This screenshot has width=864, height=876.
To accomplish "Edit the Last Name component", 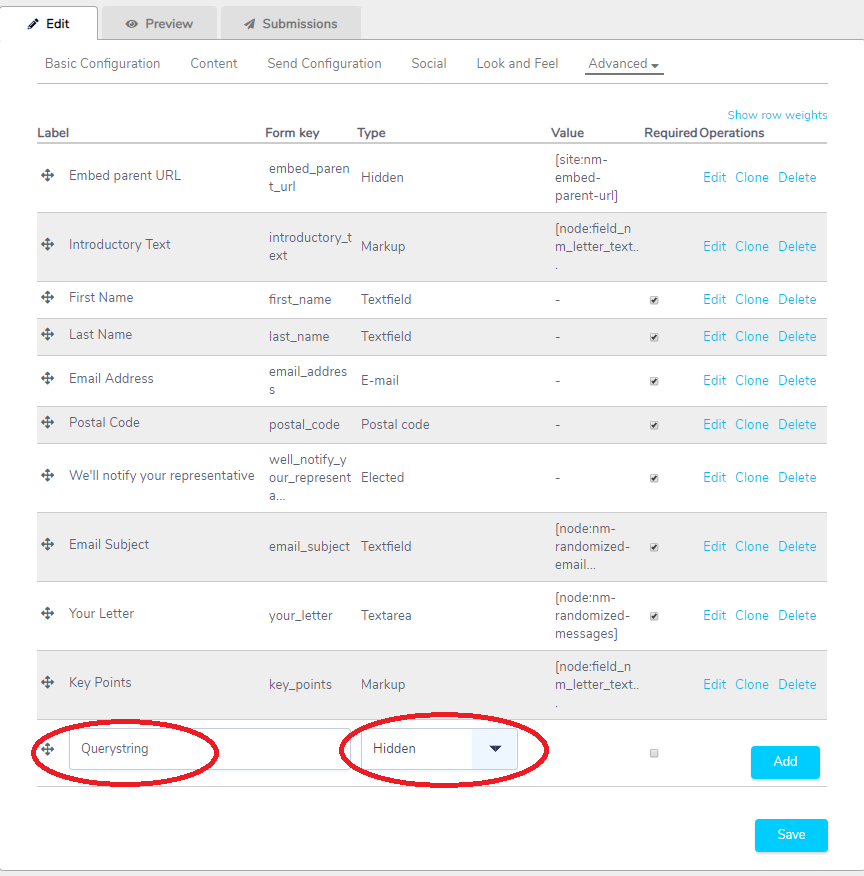I will tap(714, 336).
